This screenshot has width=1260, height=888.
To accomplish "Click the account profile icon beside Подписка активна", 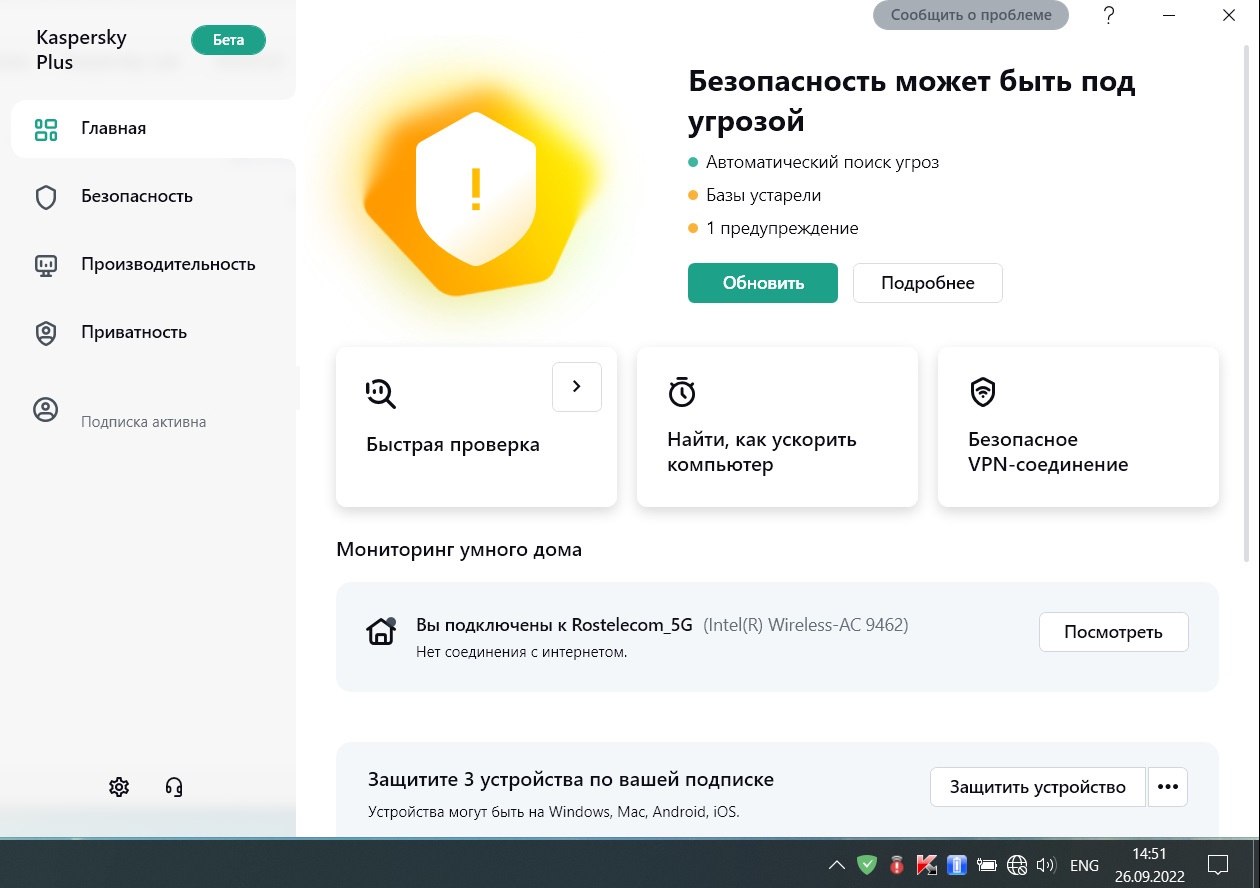I will click(x=46, y=410).
